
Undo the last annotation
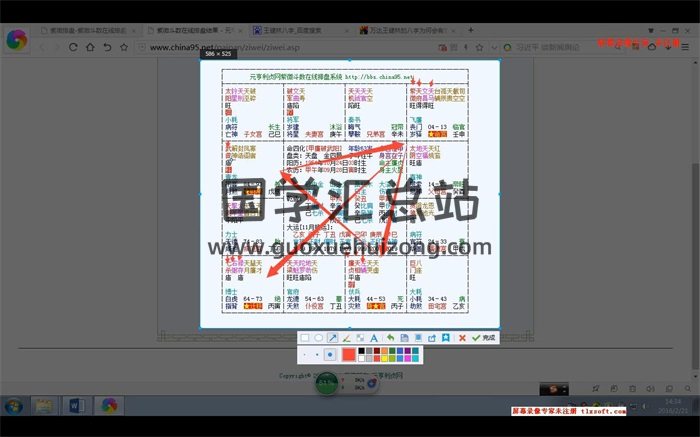pyautogui.click(x=391, y=338)
